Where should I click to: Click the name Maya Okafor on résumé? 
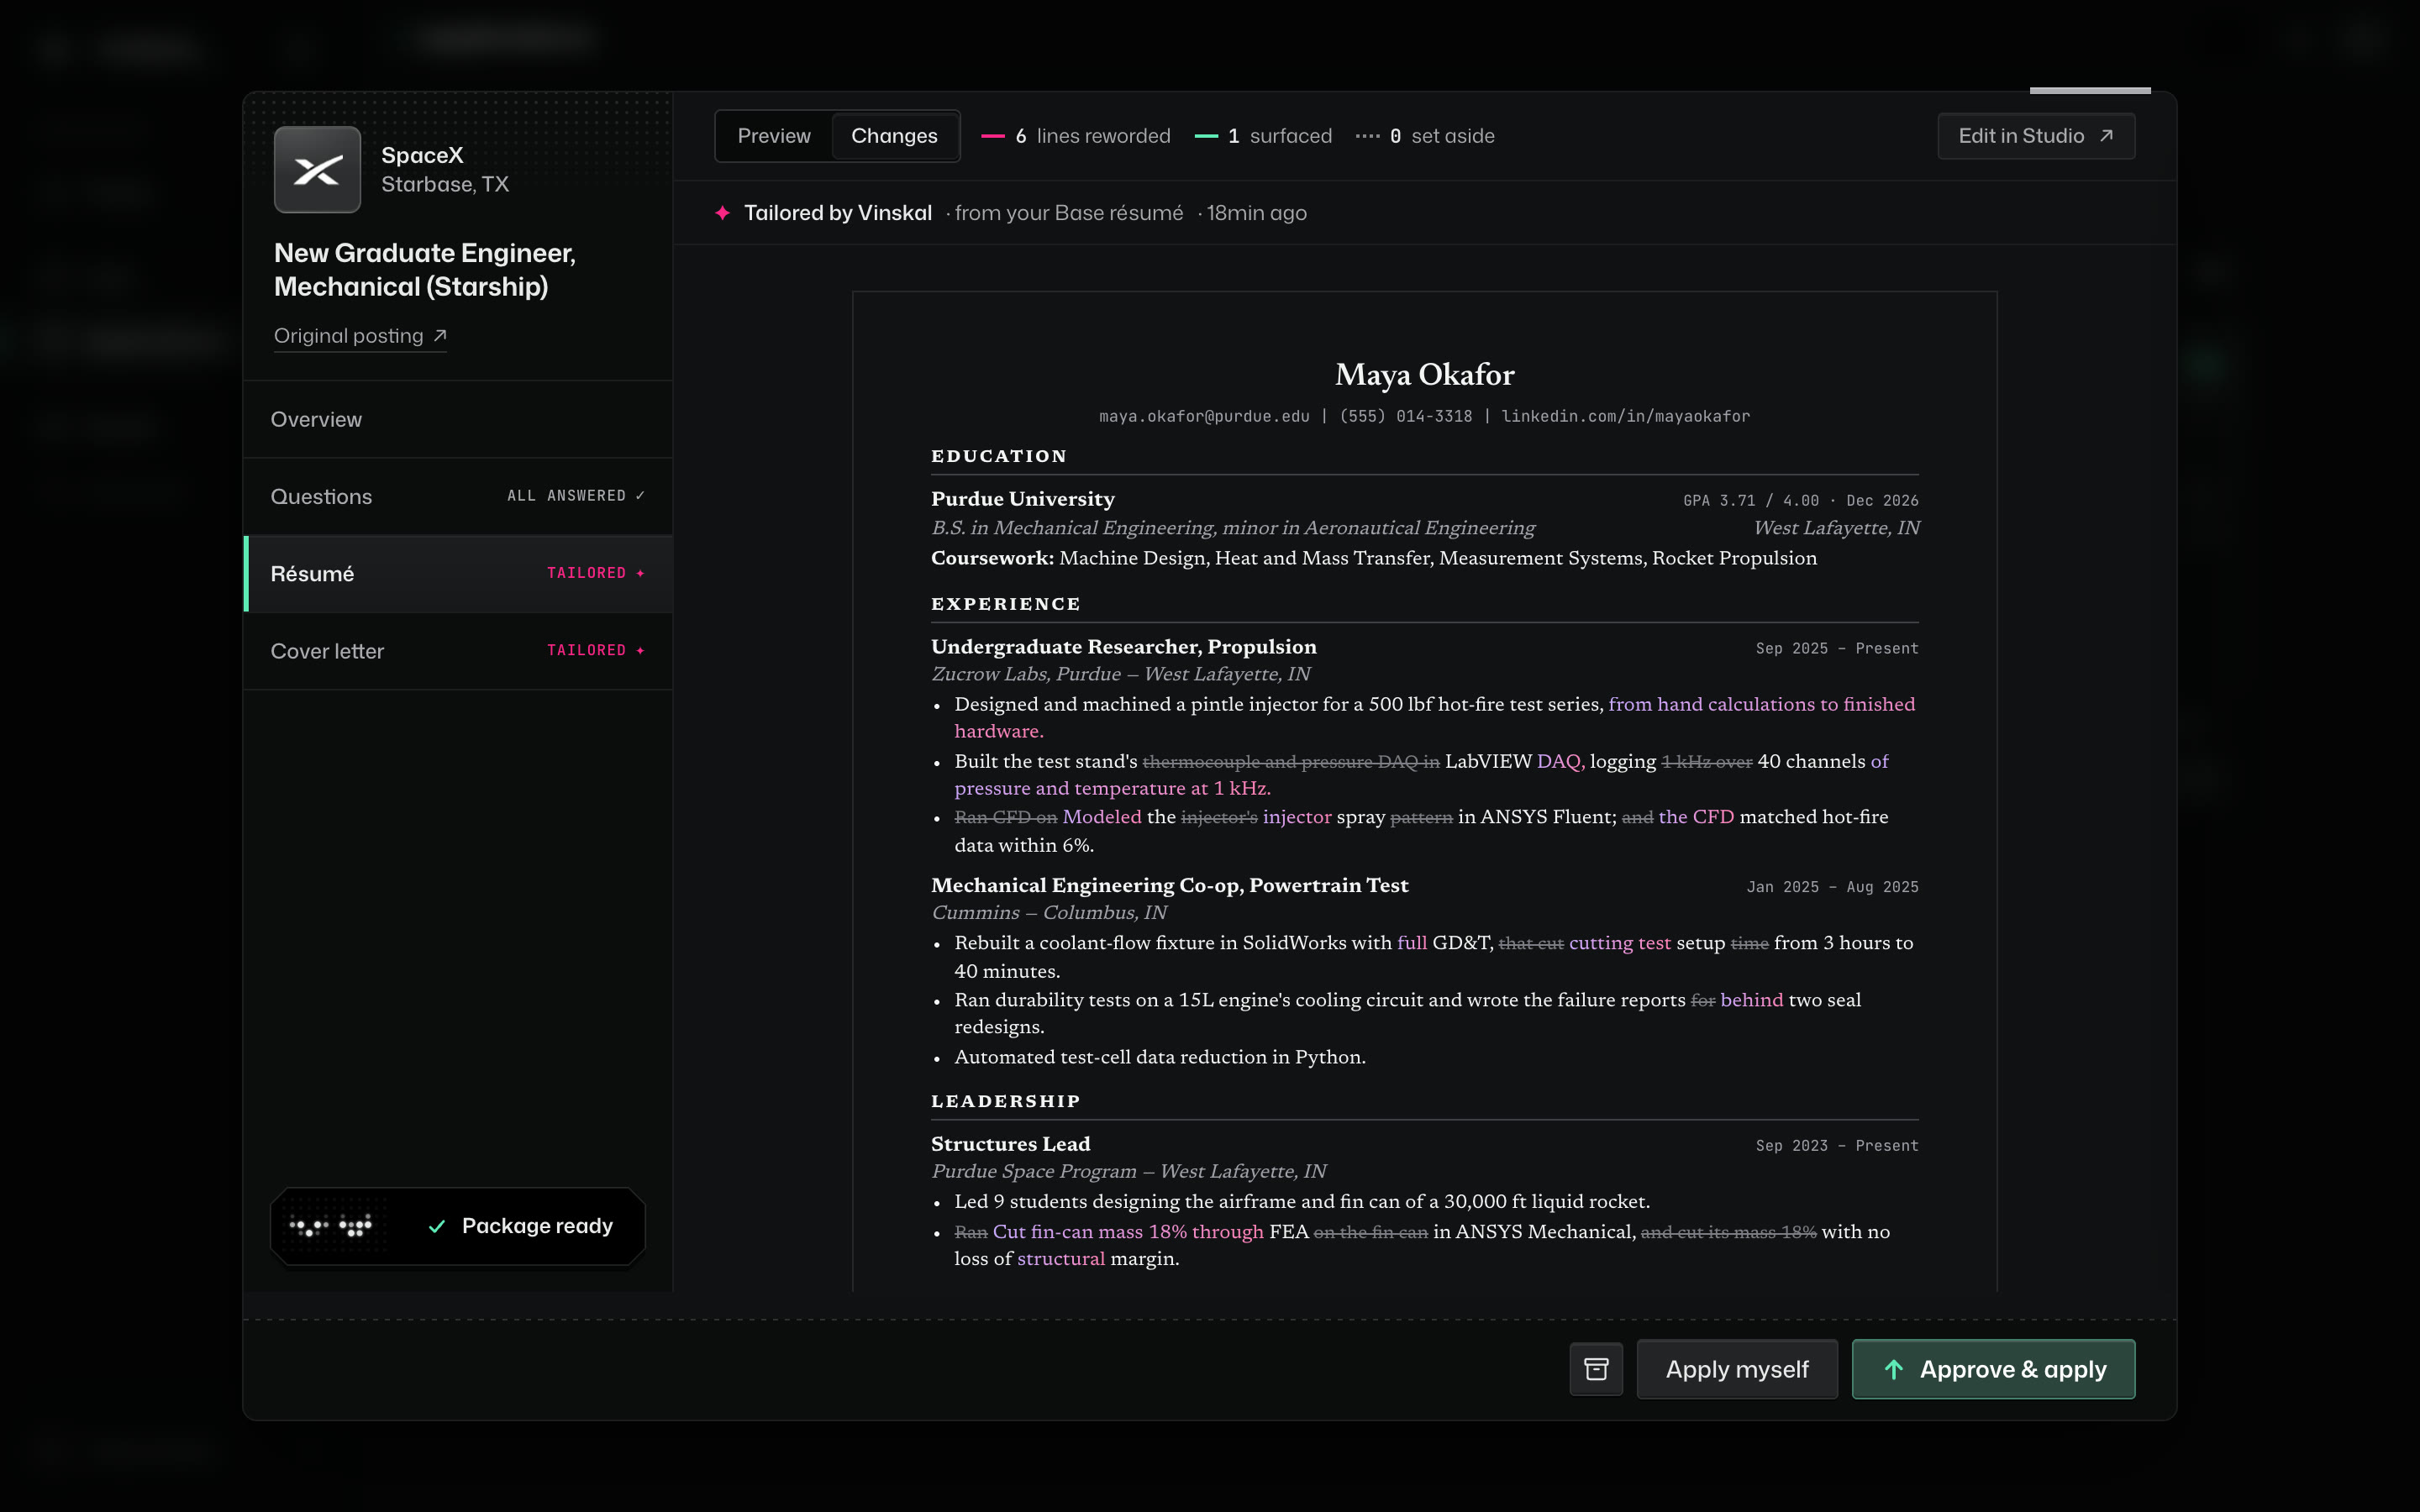pyautogui.click(x=1424, y=375)
